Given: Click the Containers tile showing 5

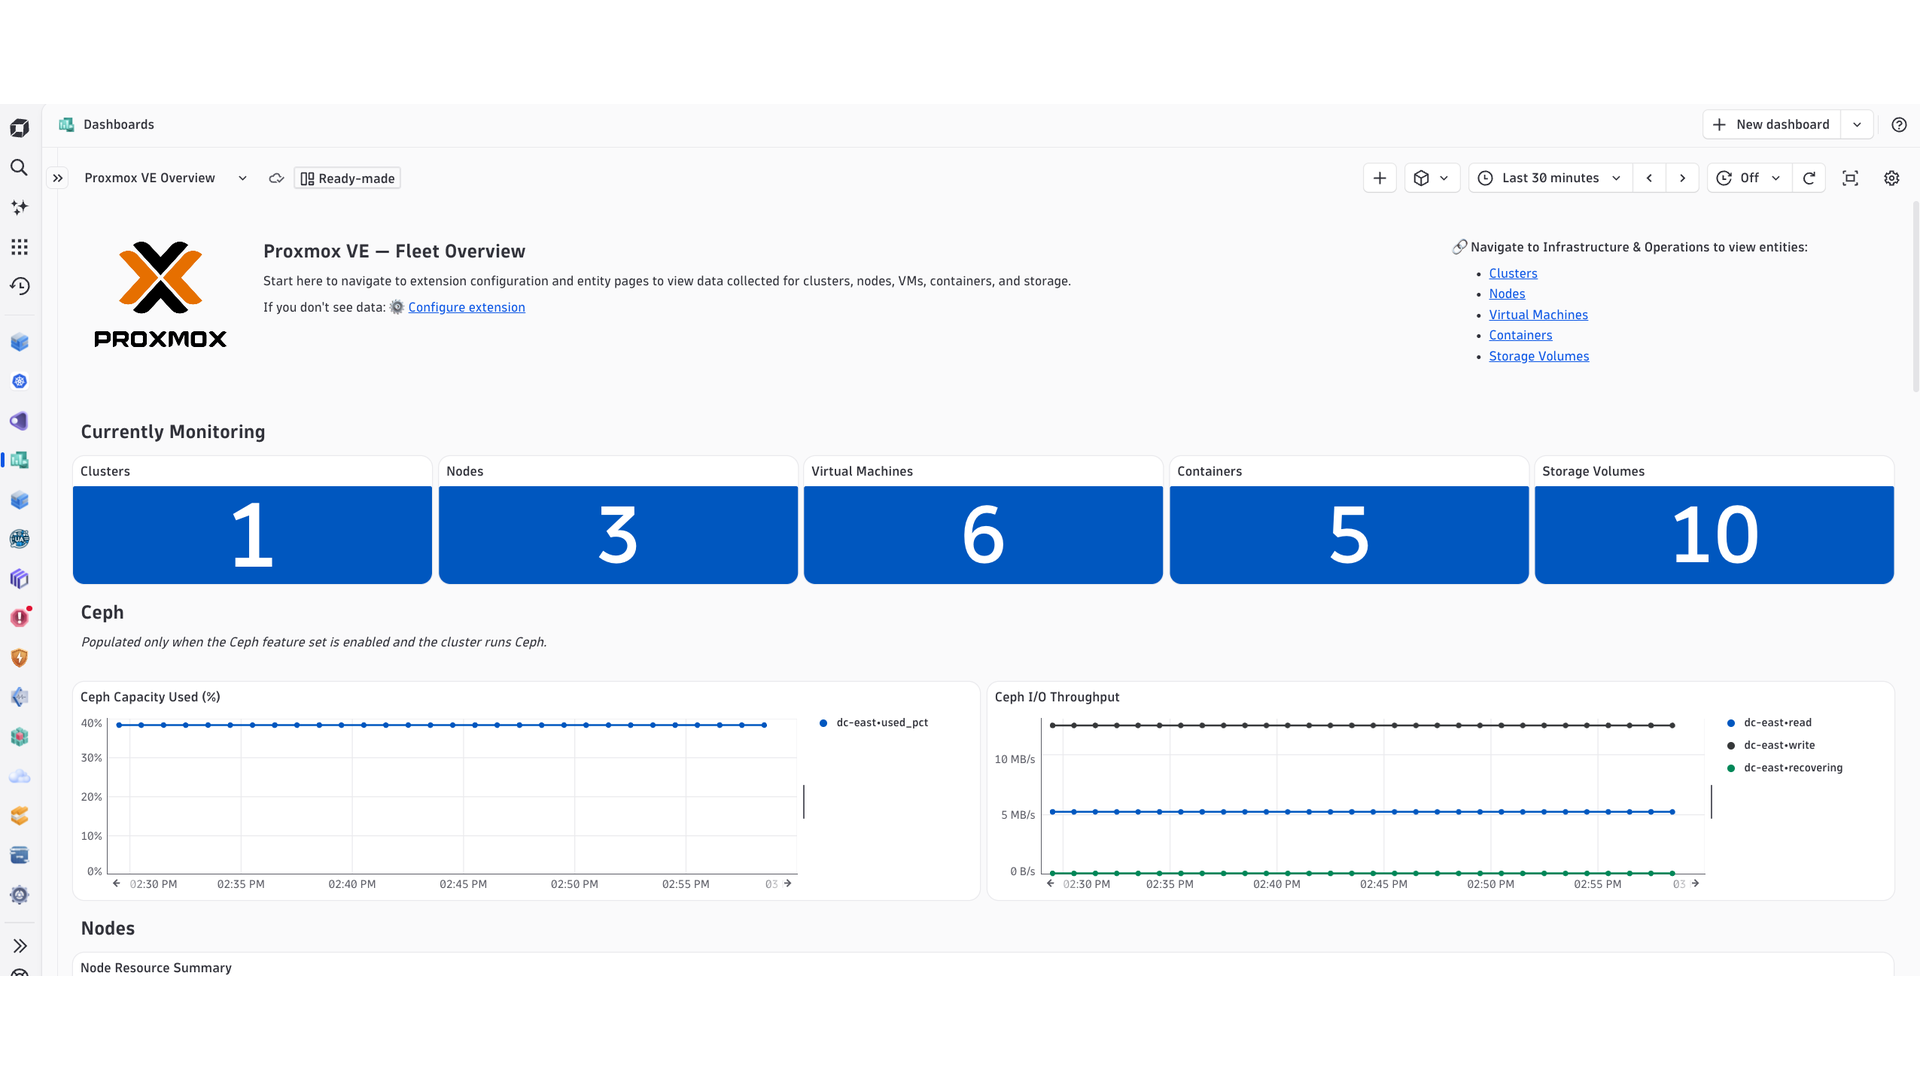Looking at the screenshot, I should click(x=1349, y=535).
